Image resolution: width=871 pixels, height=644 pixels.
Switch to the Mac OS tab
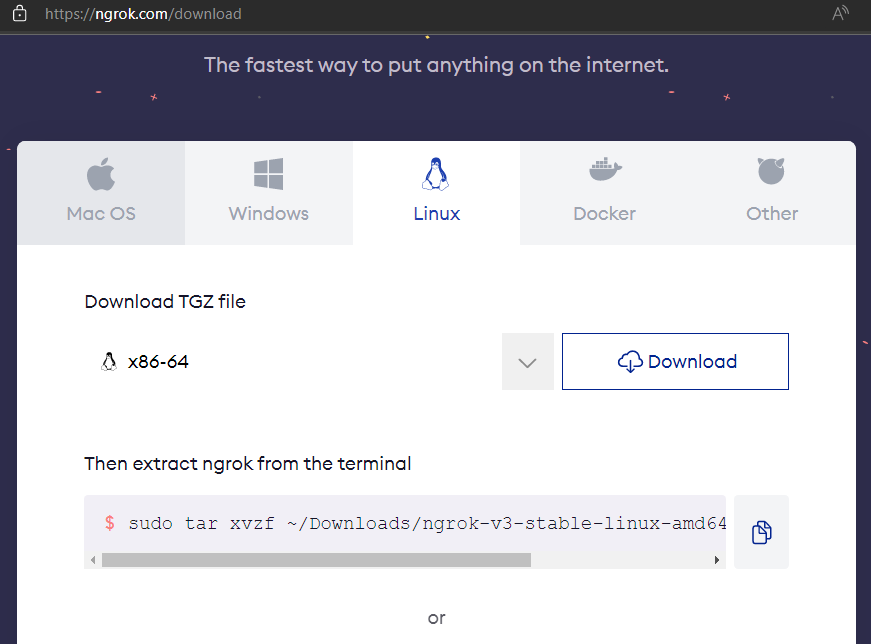tap(101, 213)
